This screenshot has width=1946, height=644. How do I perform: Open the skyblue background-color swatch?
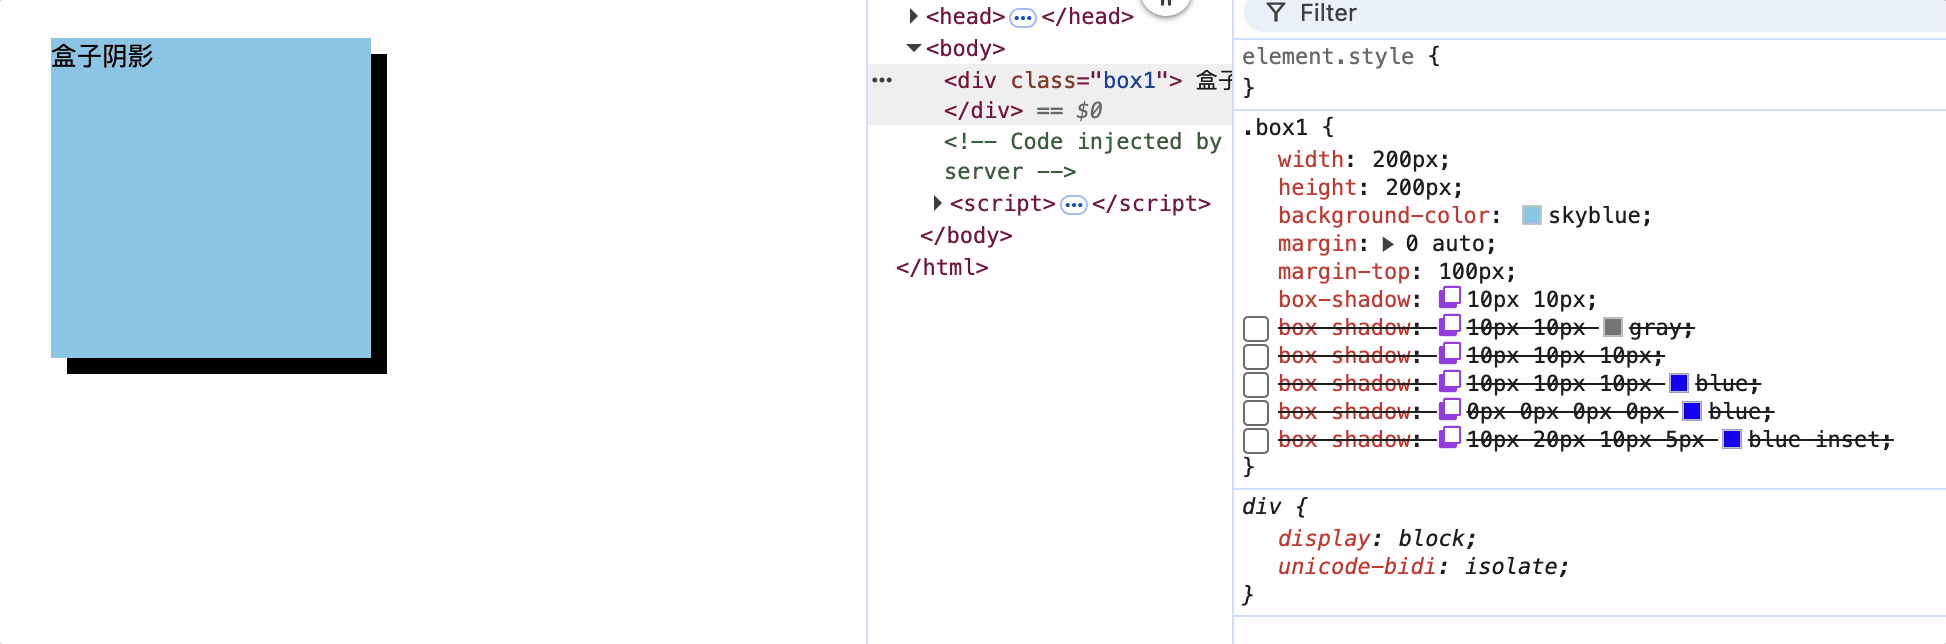coord(1532,215)
